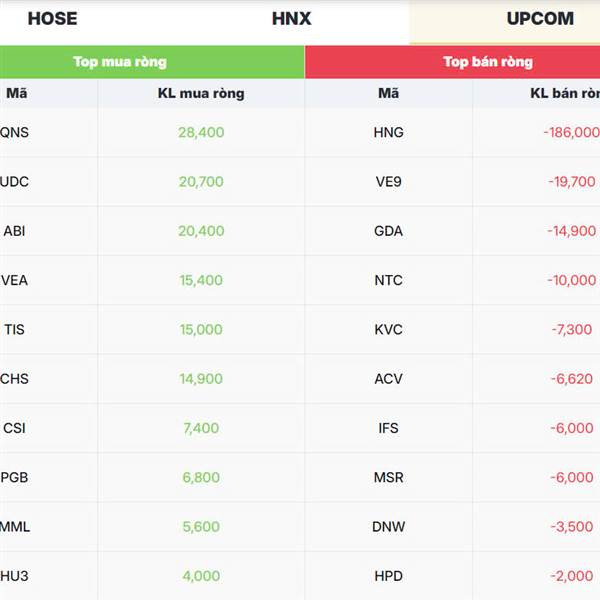Click the HPD ticker

click(x=388, y=576)
